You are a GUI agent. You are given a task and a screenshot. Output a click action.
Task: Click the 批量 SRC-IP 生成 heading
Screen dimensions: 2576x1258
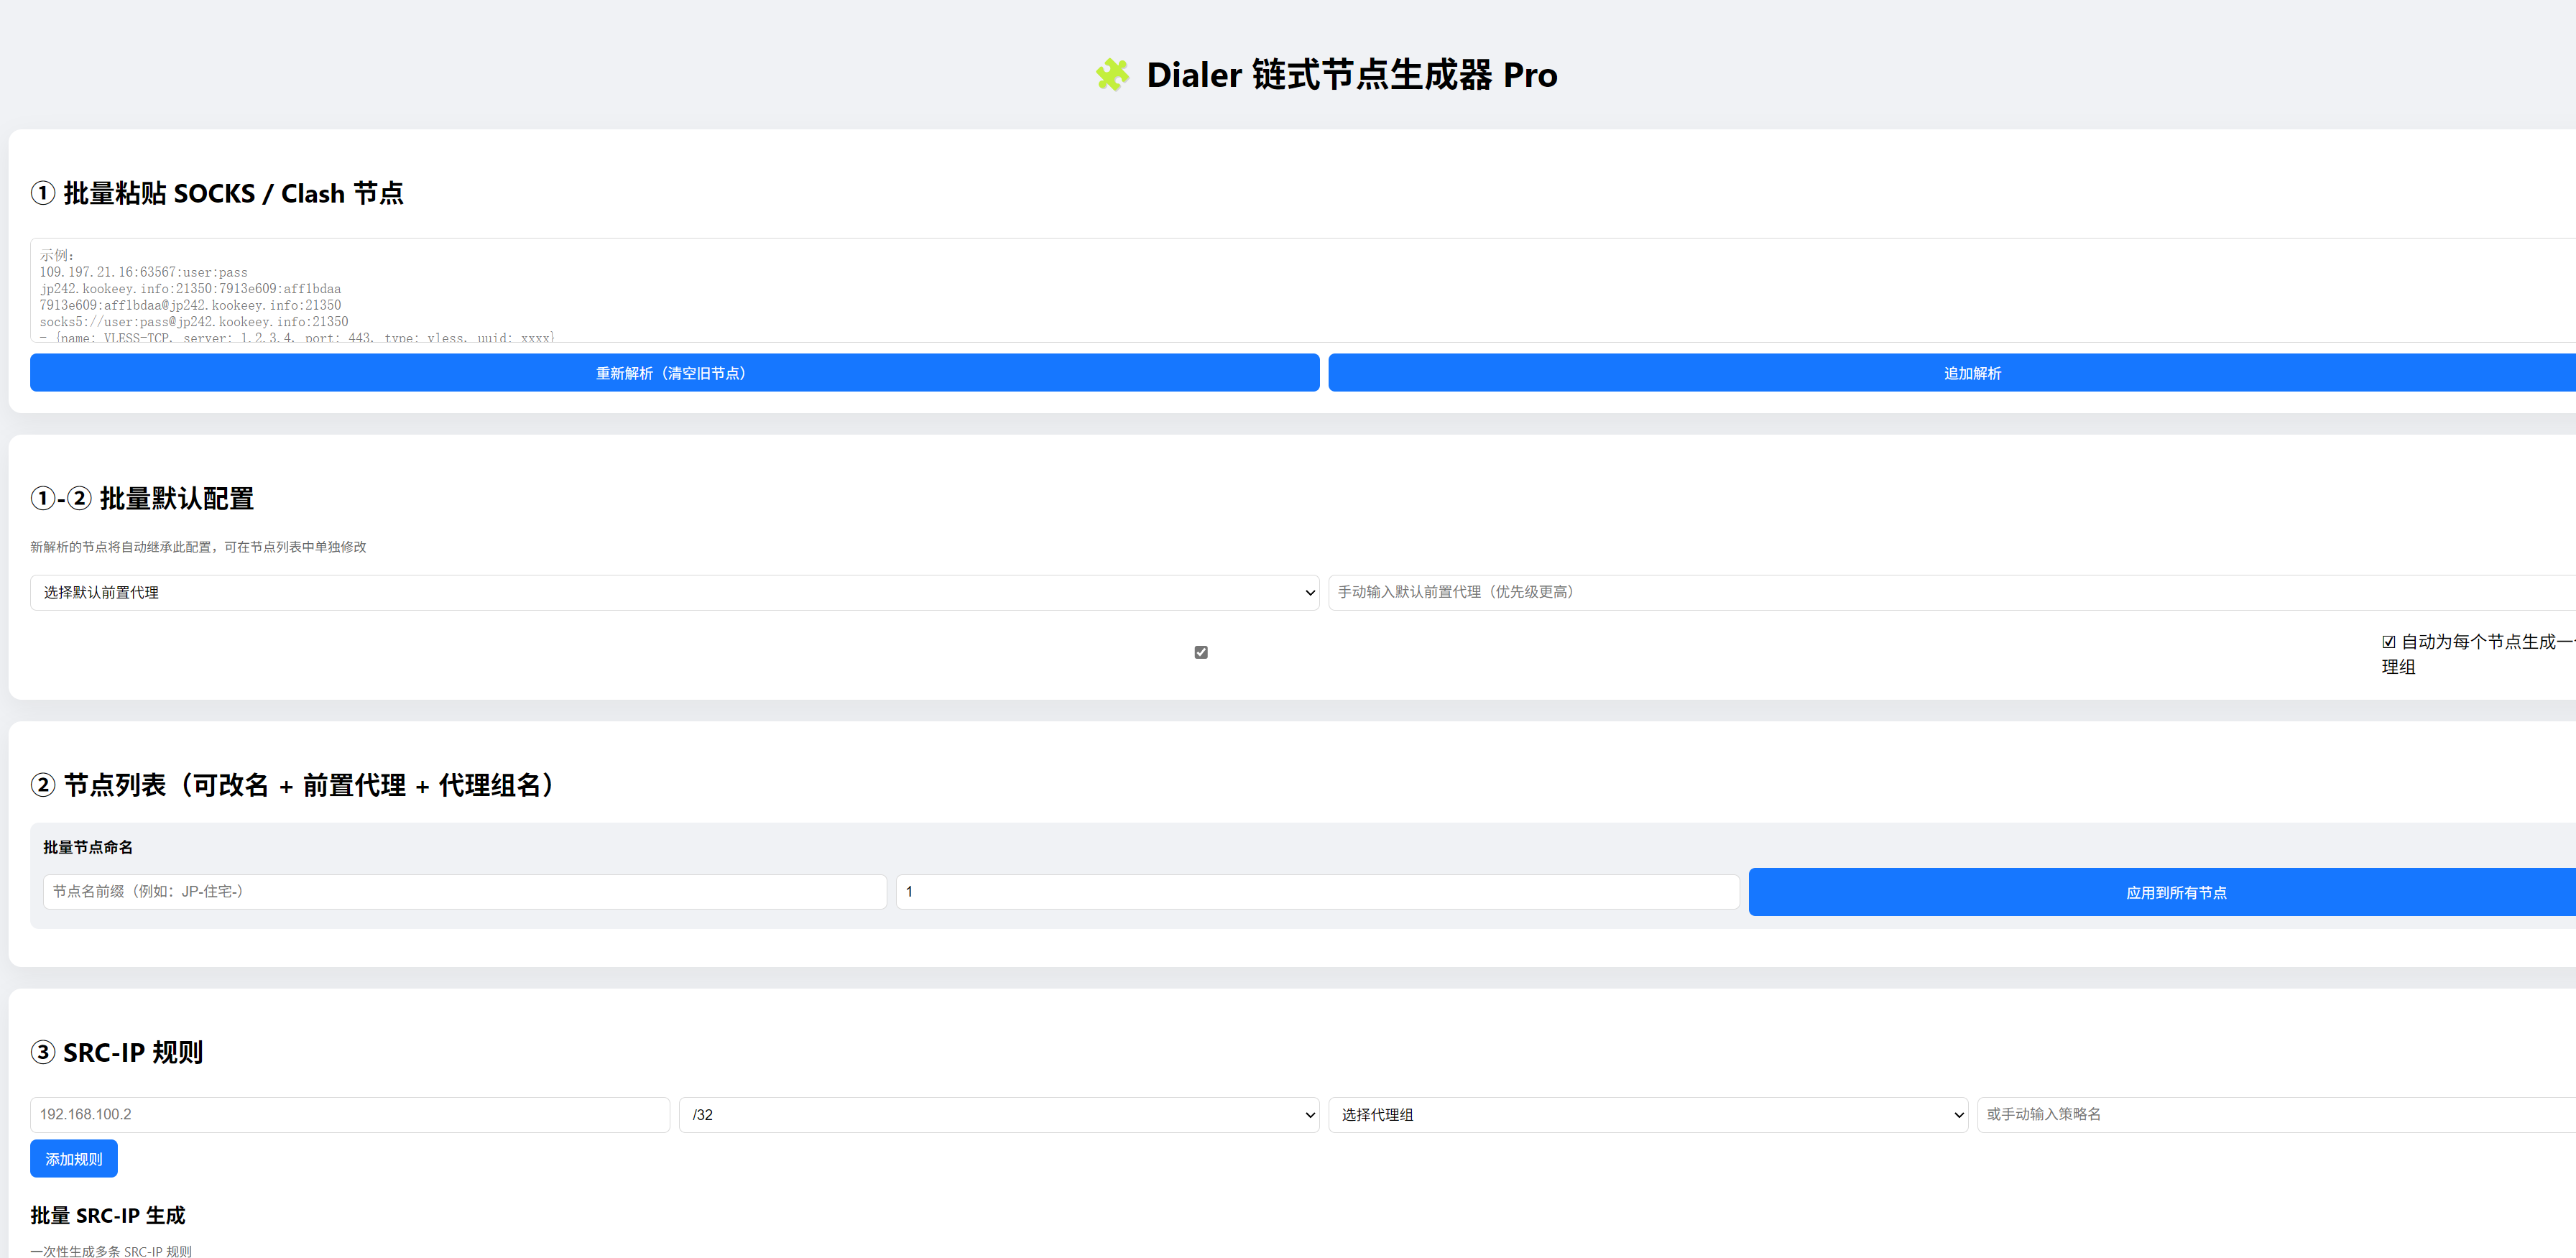pos(106,1215)
